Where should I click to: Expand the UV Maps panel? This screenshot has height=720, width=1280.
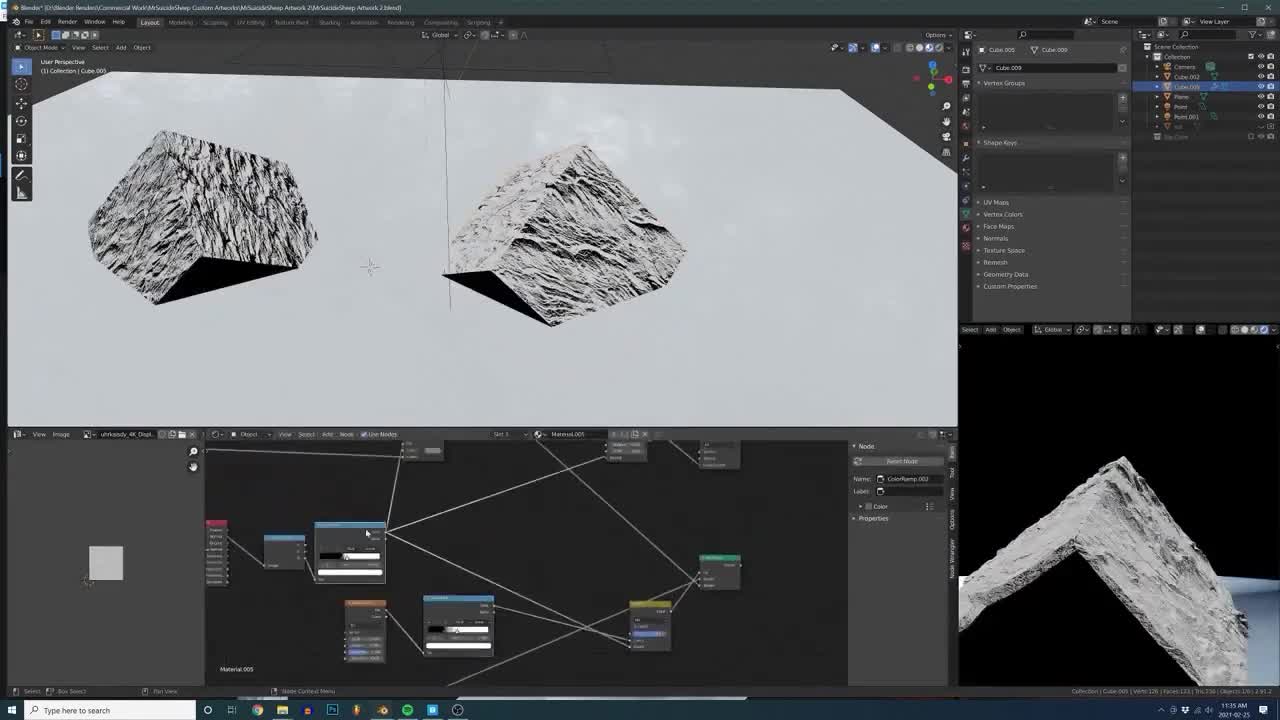tap(995, 202)
